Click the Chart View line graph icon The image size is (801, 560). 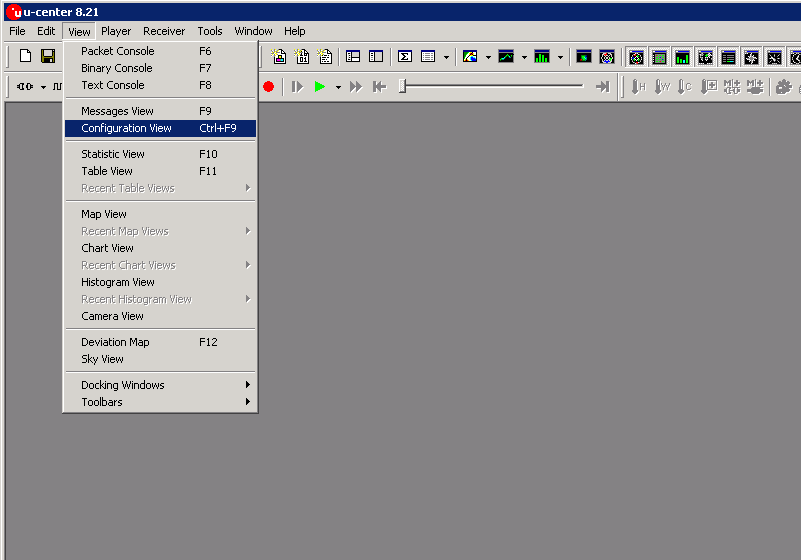(x=506, y=56)
